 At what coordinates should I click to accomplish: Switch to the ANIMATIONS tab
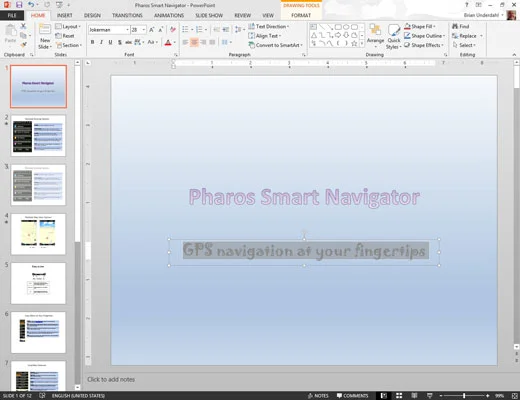pos(169,15)
